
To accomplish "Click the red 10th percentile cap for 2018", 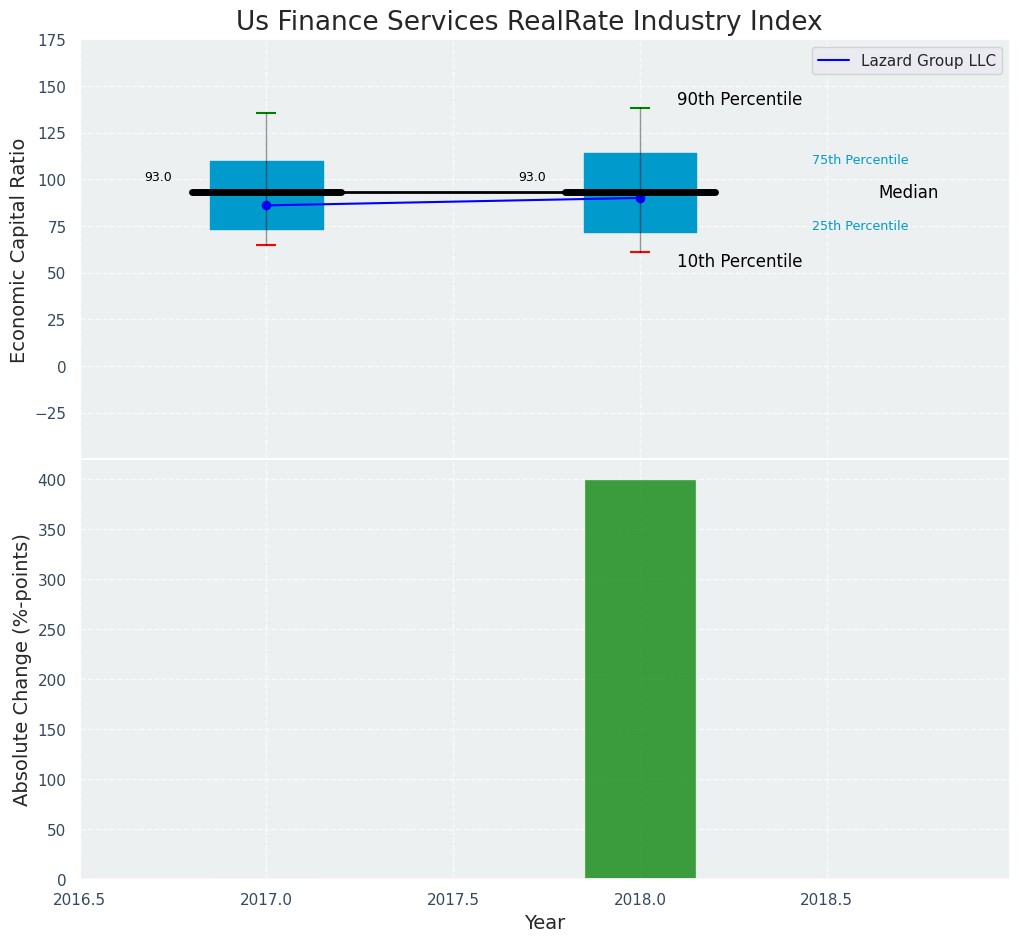I will 640,252.
